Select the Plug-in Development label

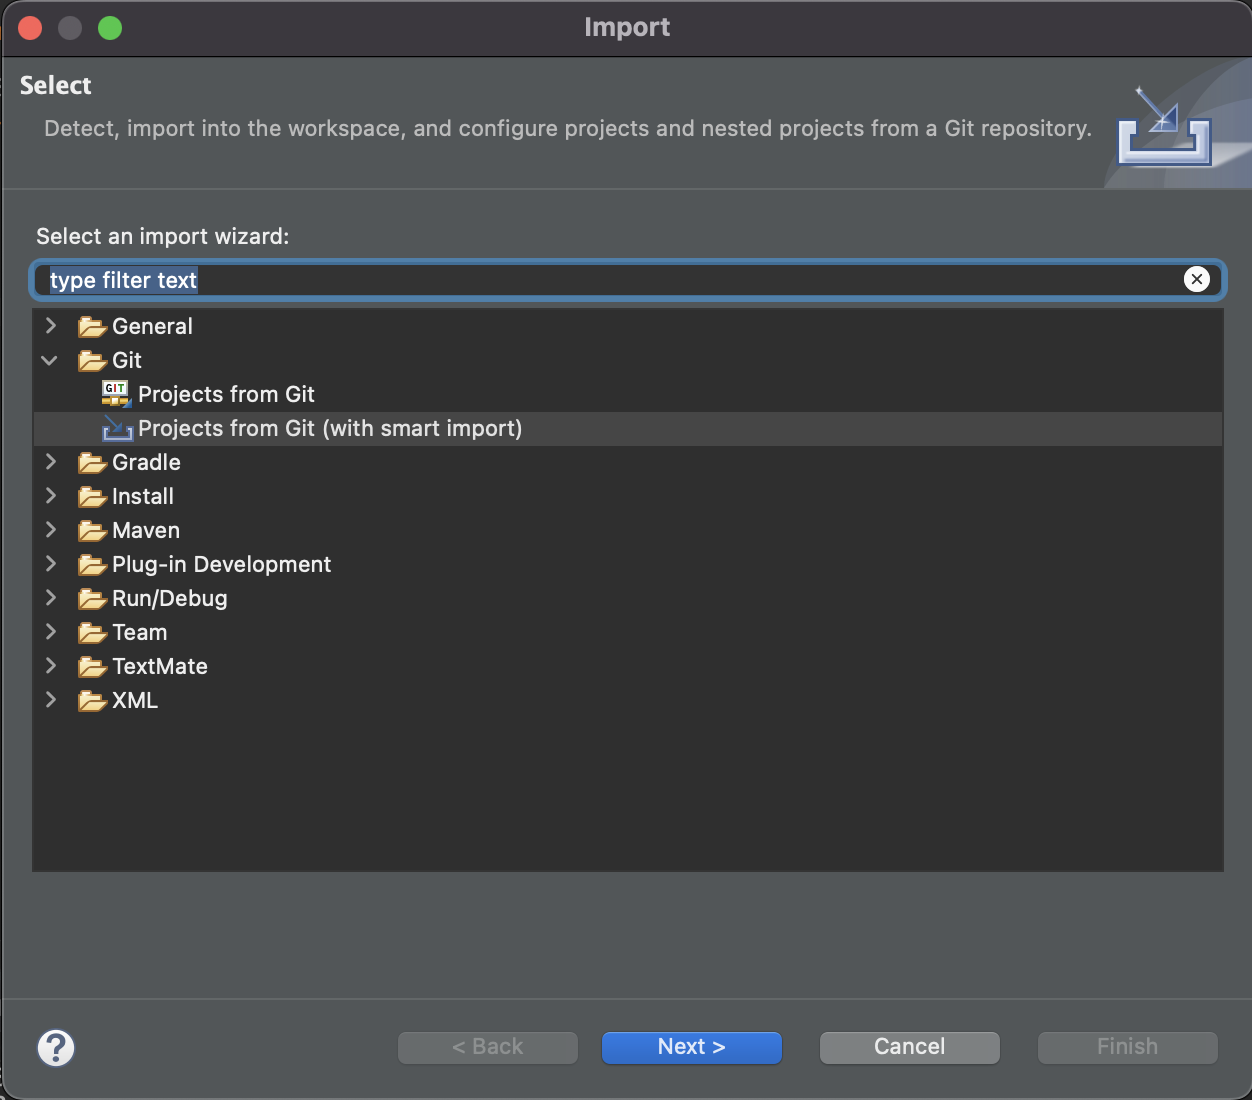[221, 565]
